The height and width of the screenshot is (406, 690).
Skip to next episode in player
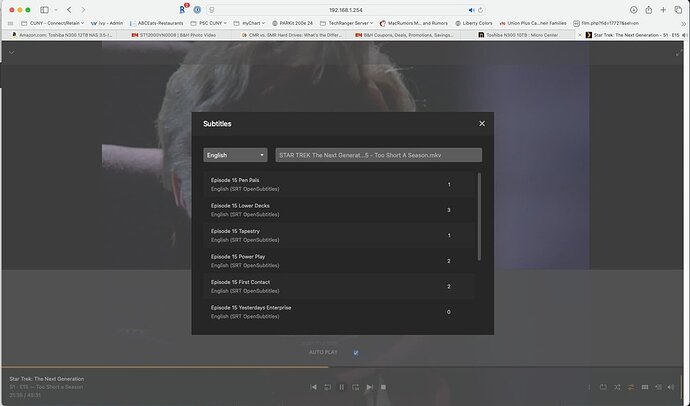pos(370,387)
